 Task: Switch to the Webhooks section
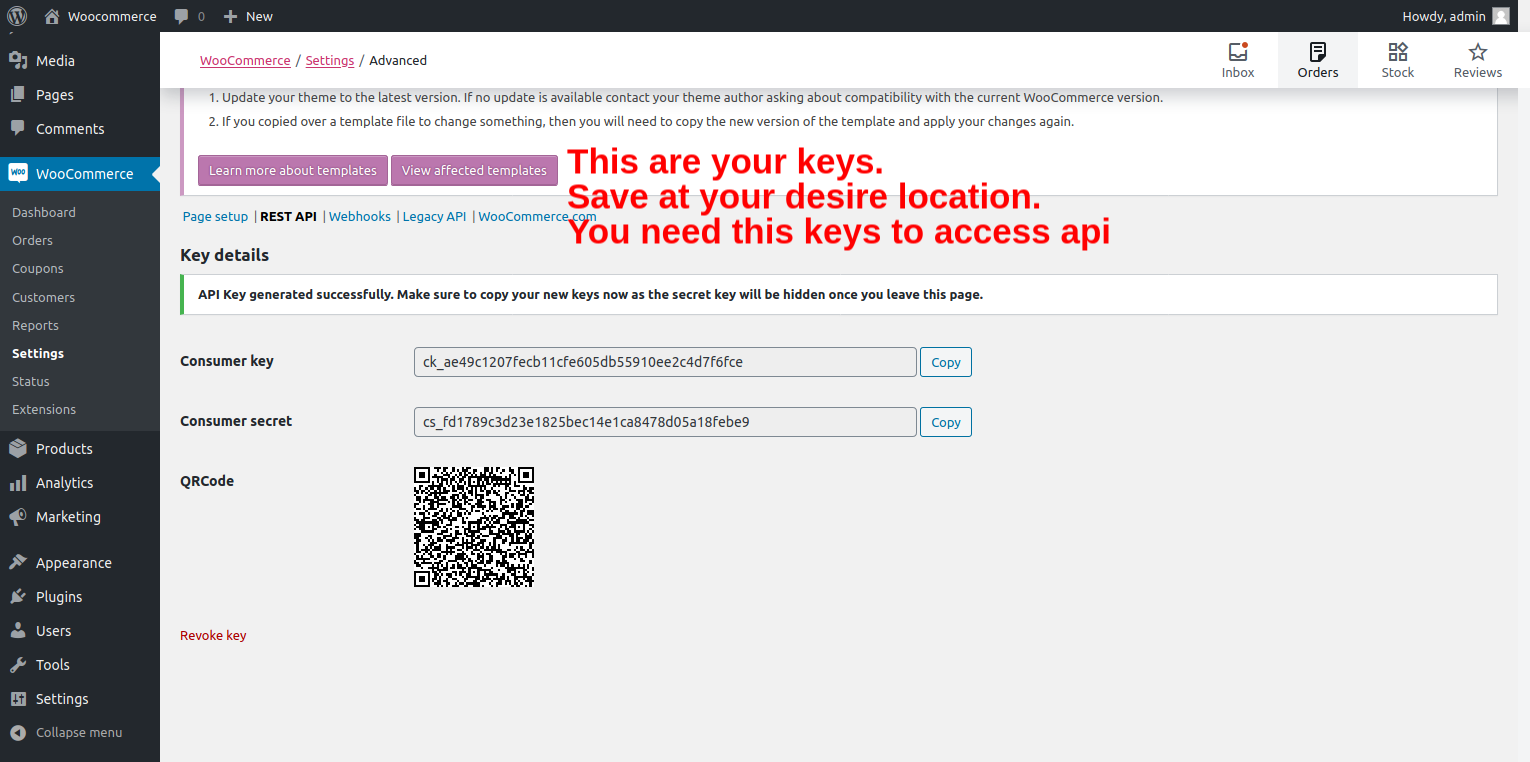[x=360, y=216]
